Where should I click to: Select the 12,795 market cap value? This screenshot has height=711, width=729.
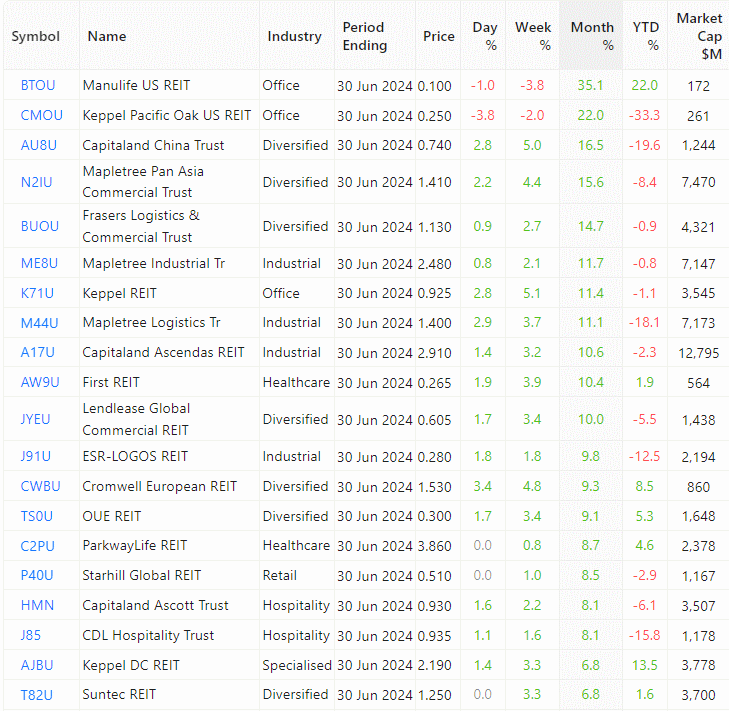point(699,353)
